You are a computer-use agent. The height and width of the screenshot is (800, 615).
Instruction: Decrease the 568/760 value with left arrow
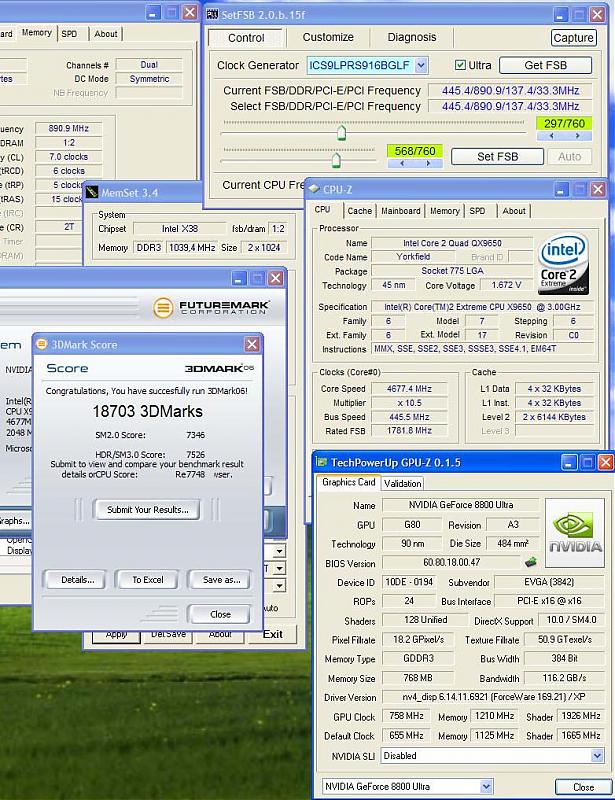click(x=402, y=163)
